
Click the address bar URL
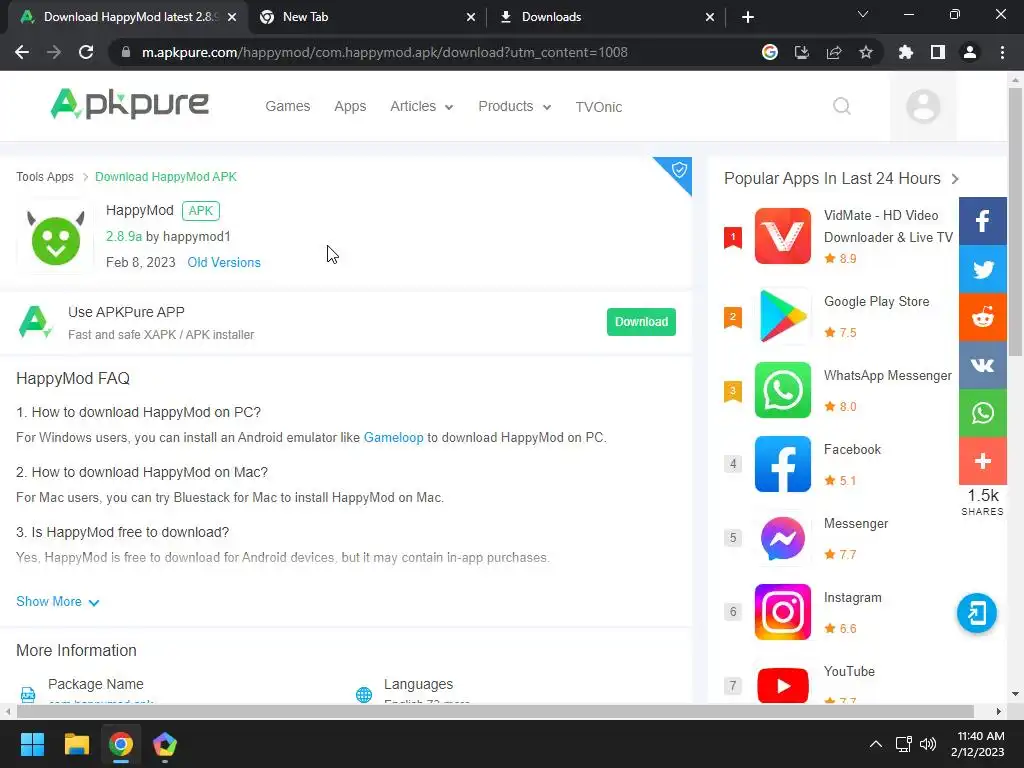(x=385, y=52)
